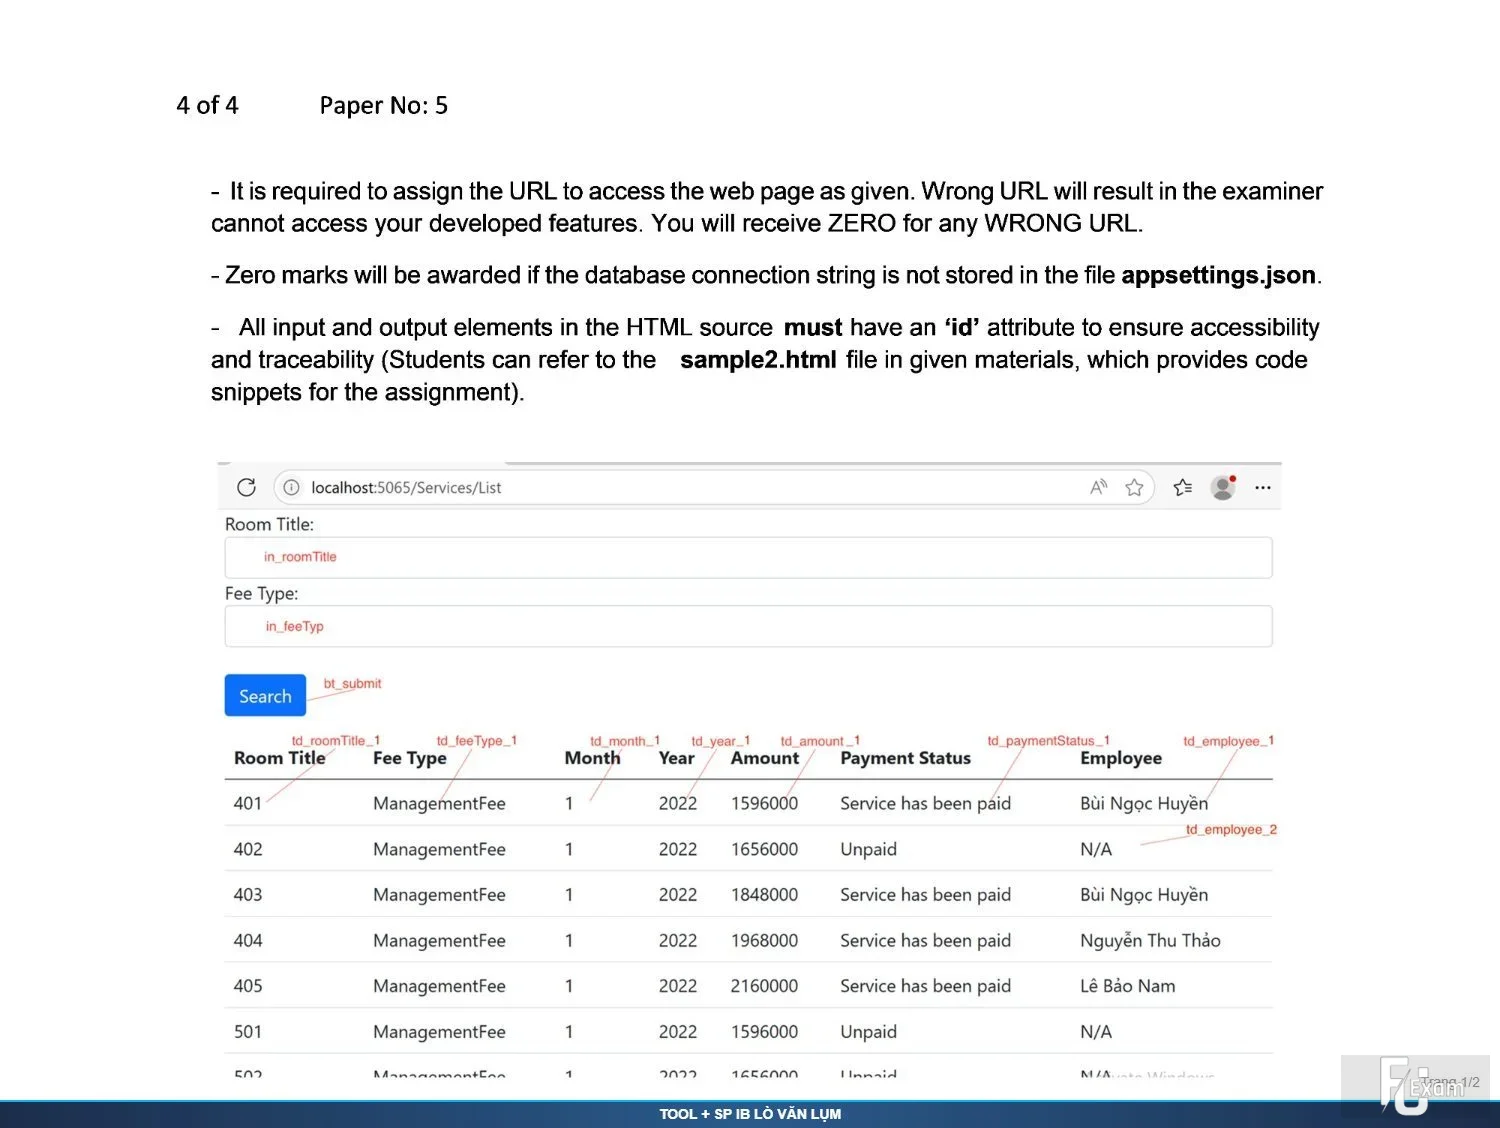Open the browser's three-dot settings menu
This screenshot has width=1500, height=1128.
[x=1263, y=488]
